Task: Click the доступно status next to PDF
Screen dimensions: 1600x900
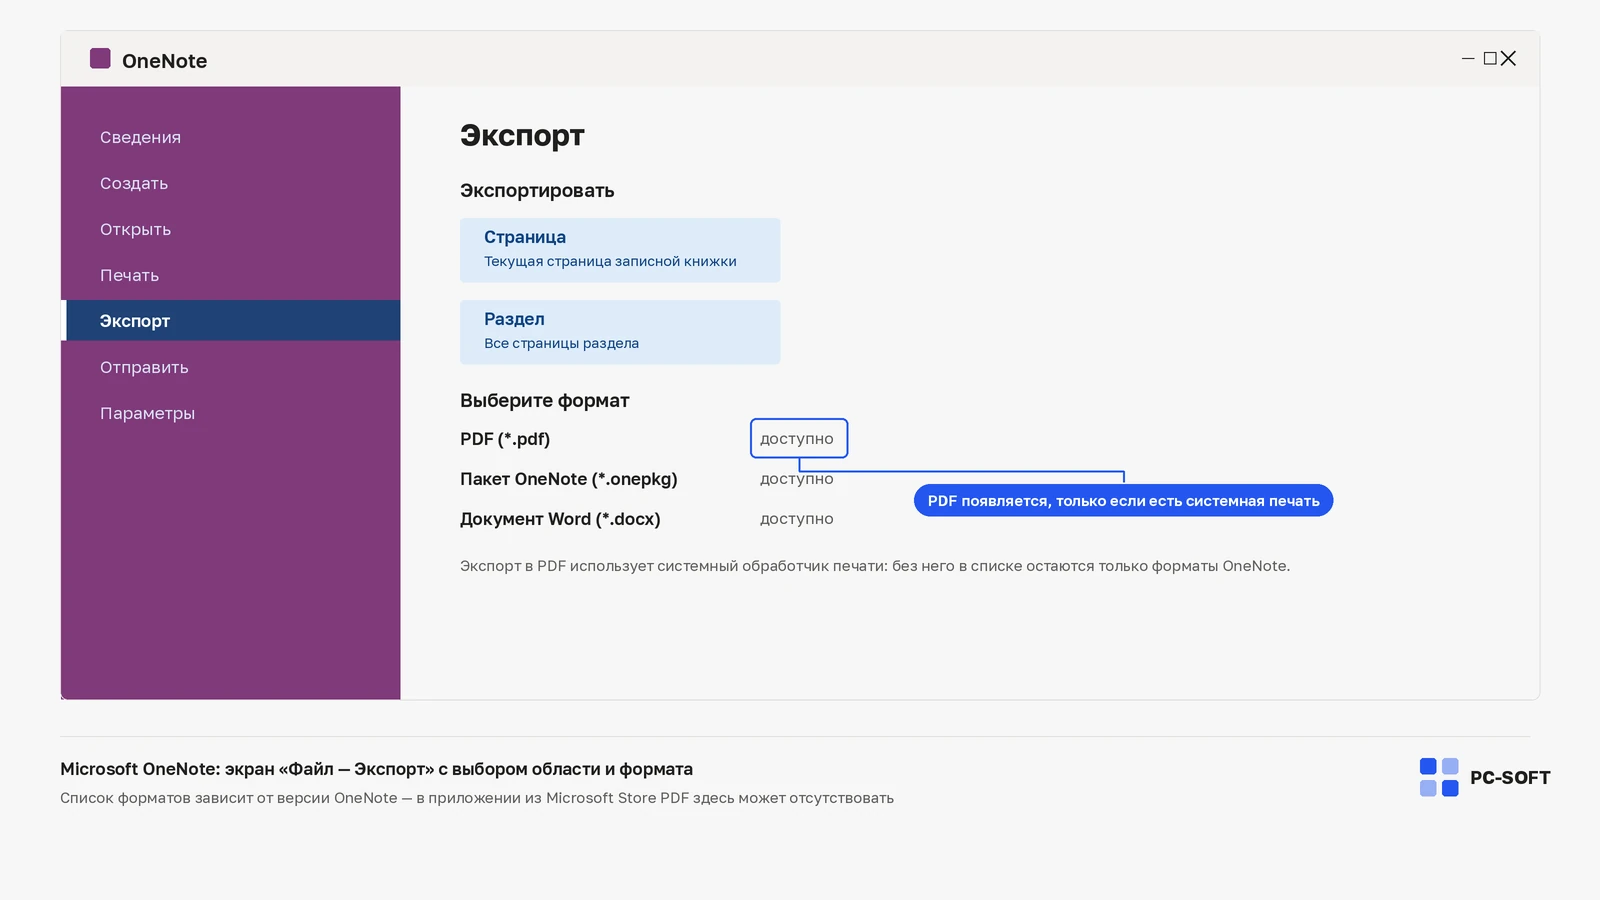Action: (797, 439)
